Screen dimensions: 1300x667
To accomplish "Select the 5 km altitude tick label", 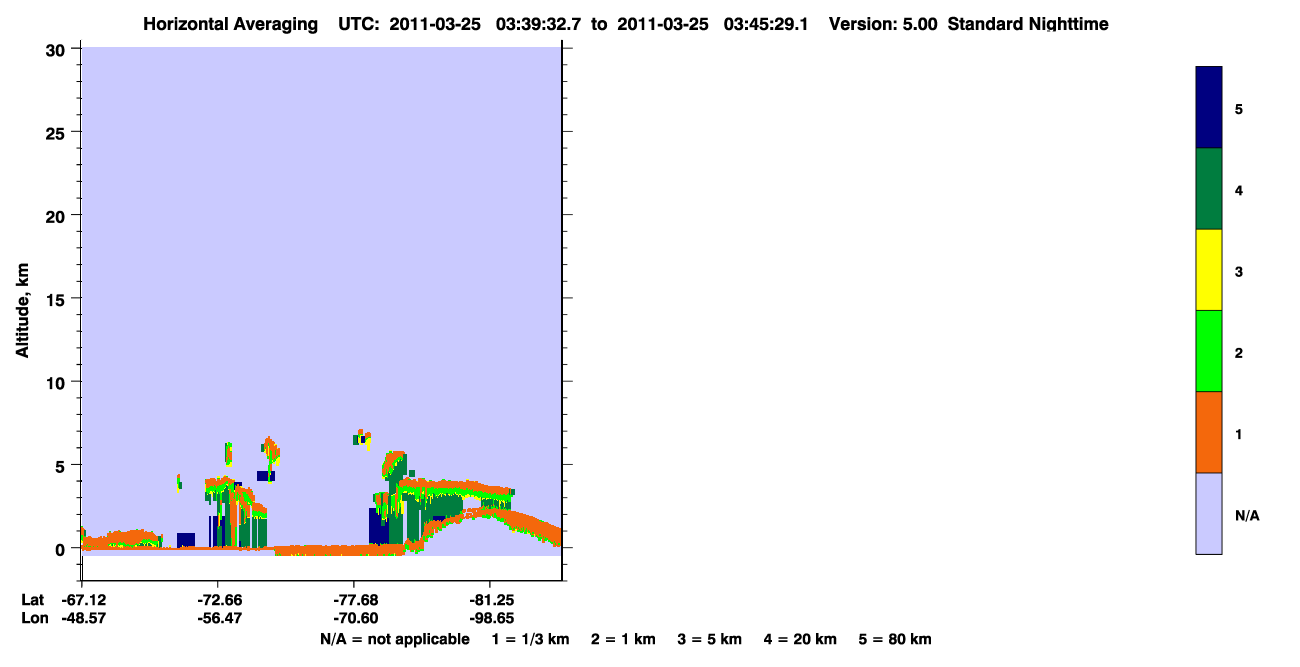I will (x=62, y=466).
